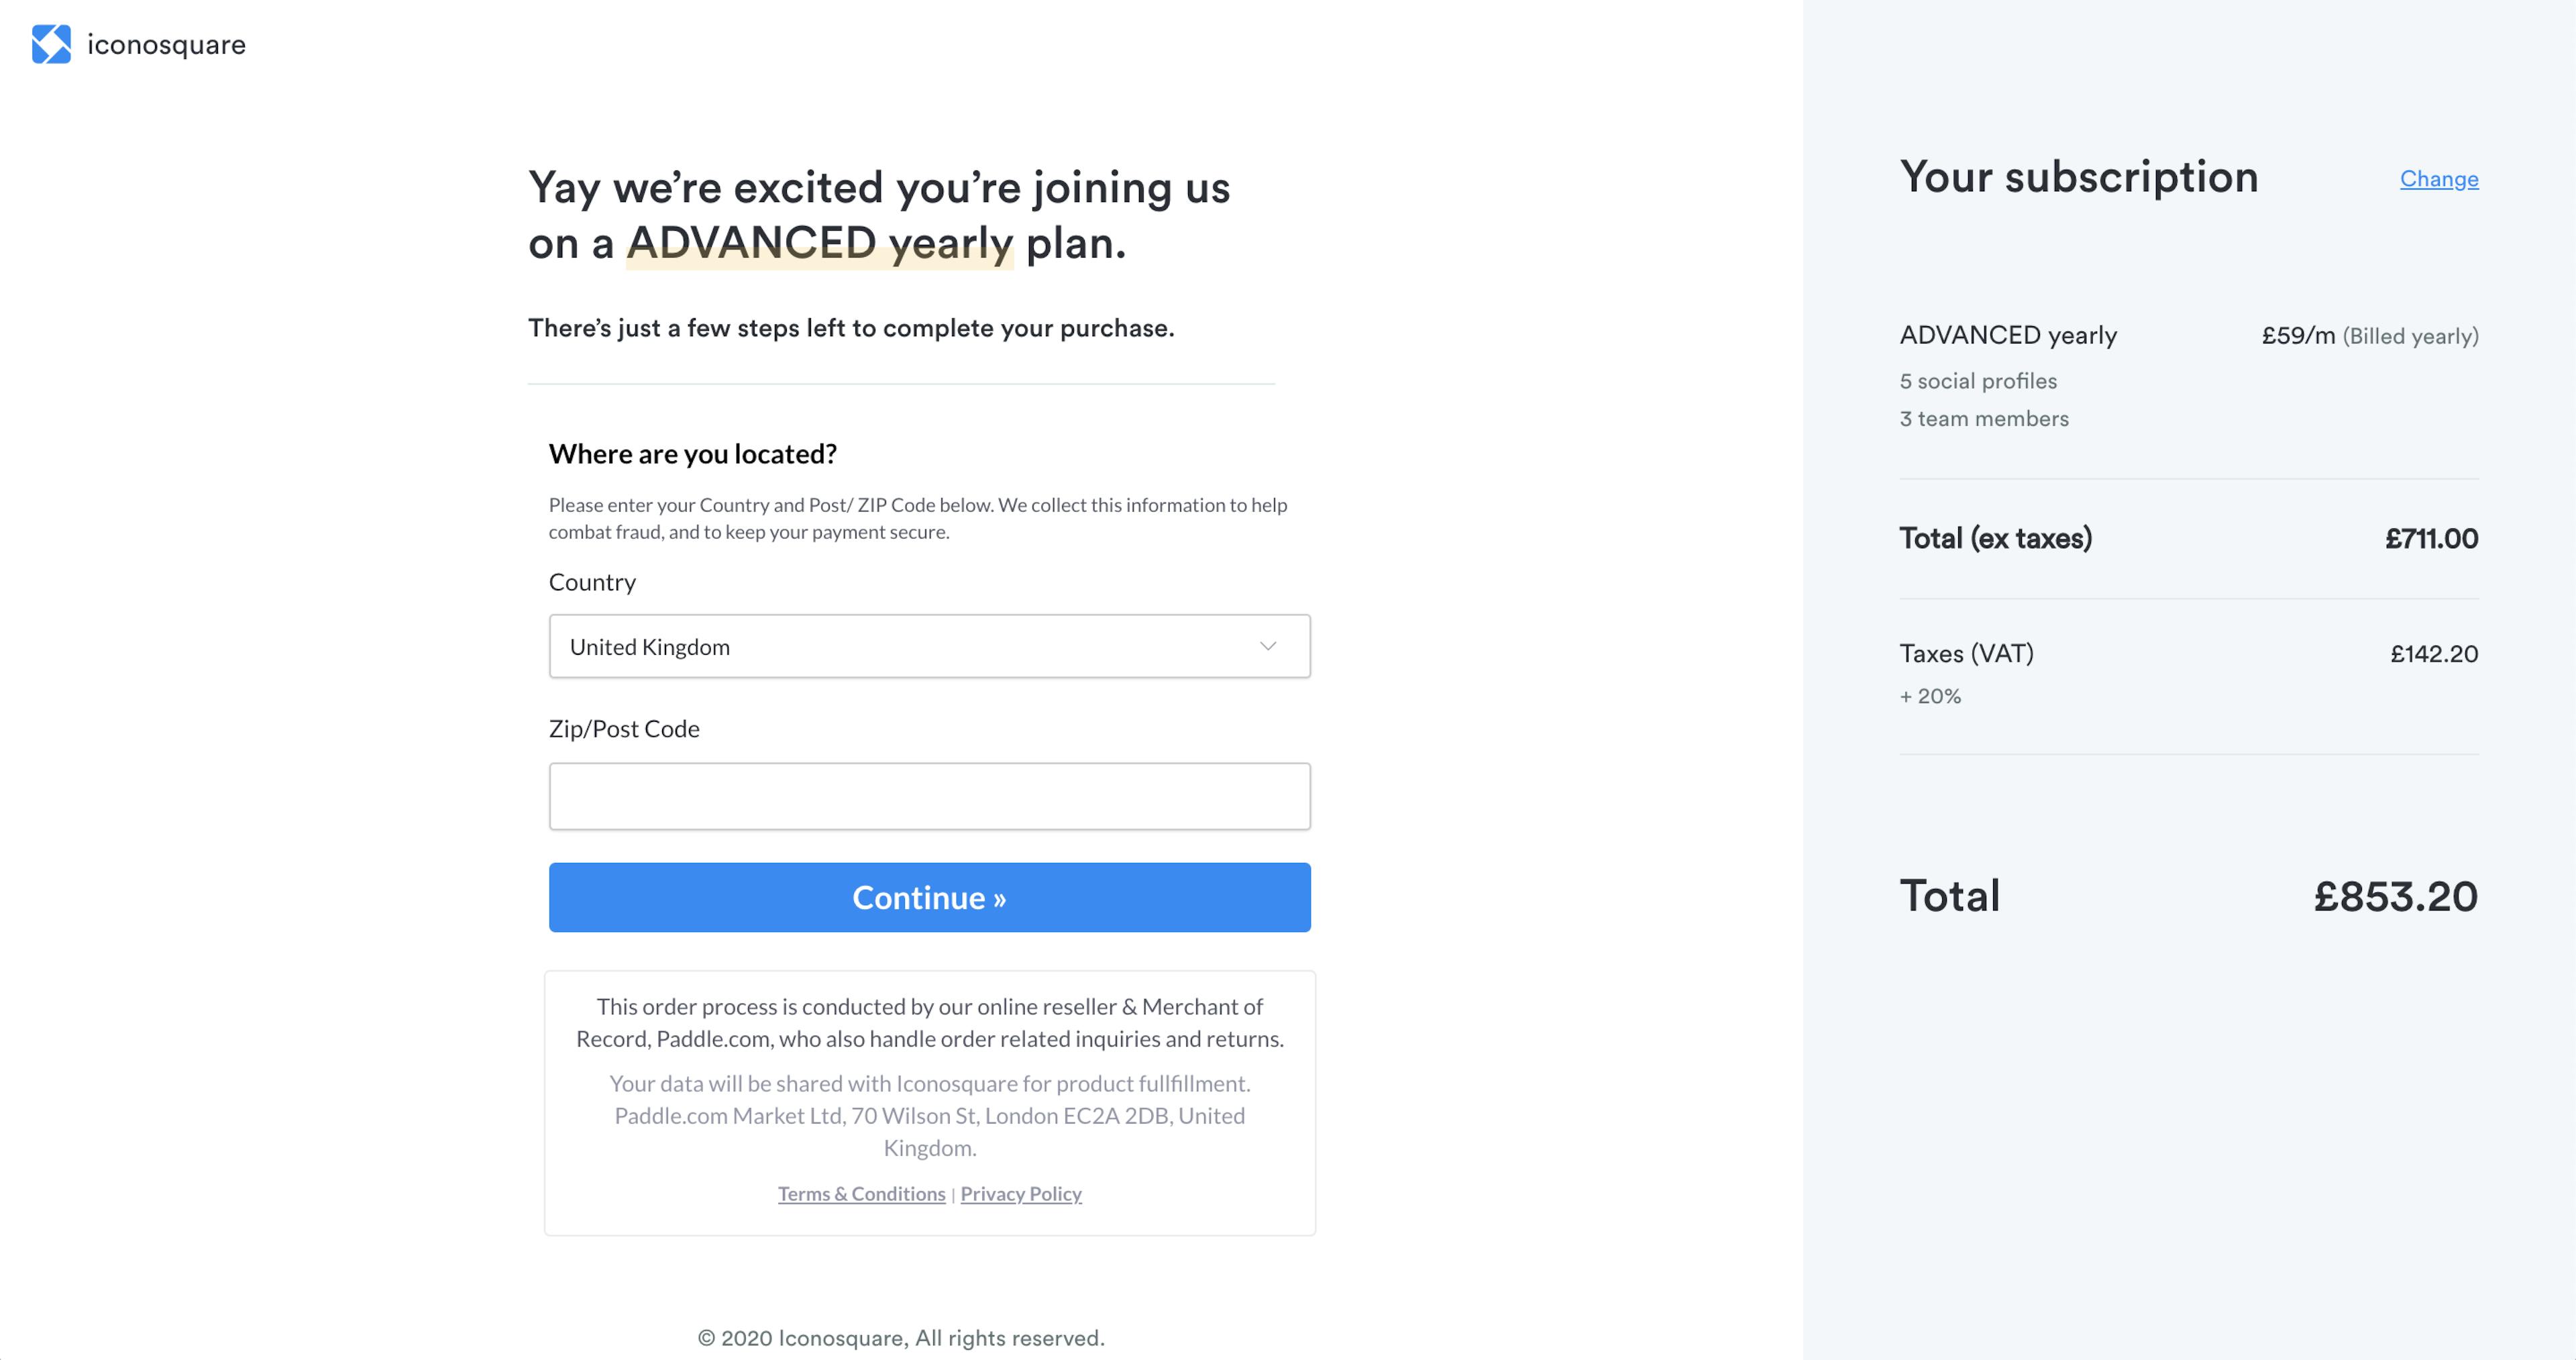Click the "5 social profiles" text
The height and width of the screenshot is (1360, 2576).
tap(1977, 381)
